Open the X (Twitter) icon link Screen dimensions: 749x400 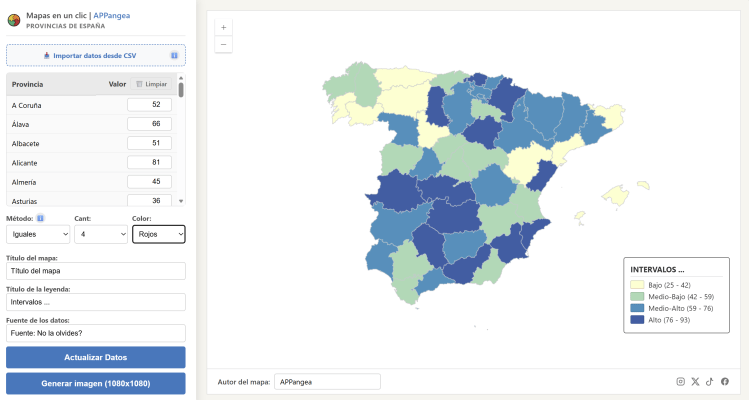695,381
